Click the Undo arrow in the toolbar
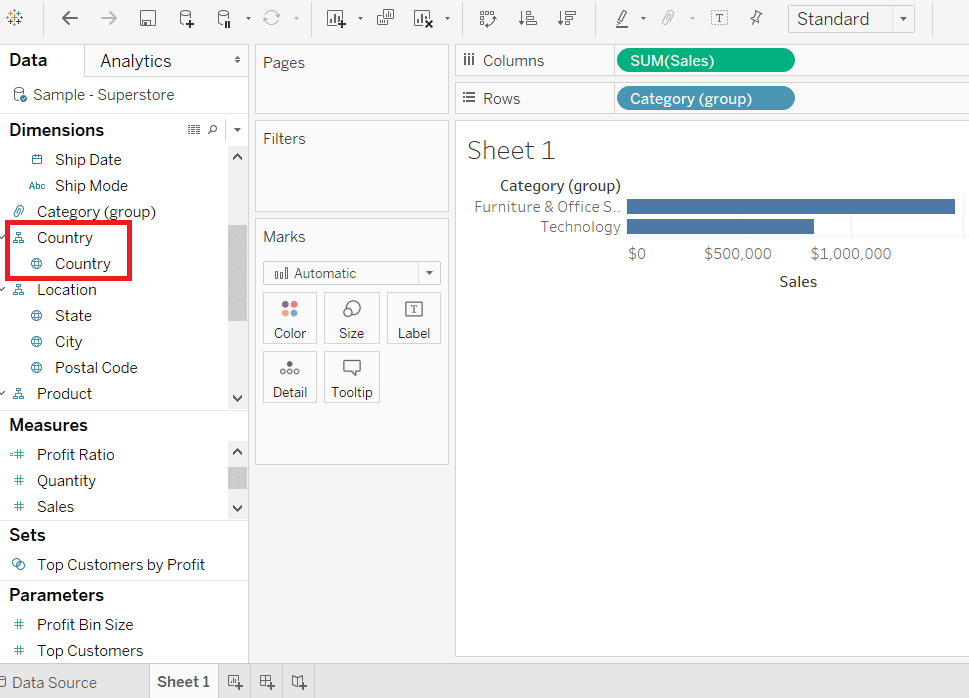 click(70, 18)
